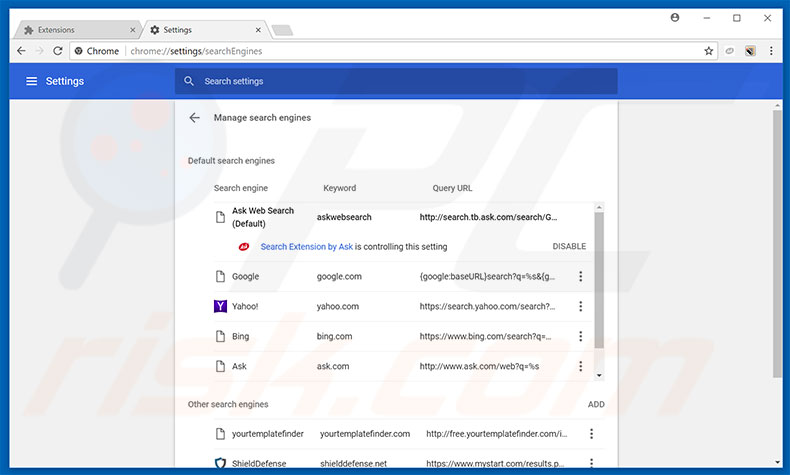
Task: Click the search engine list scroll-down arrow
Action: coord(599,375)
